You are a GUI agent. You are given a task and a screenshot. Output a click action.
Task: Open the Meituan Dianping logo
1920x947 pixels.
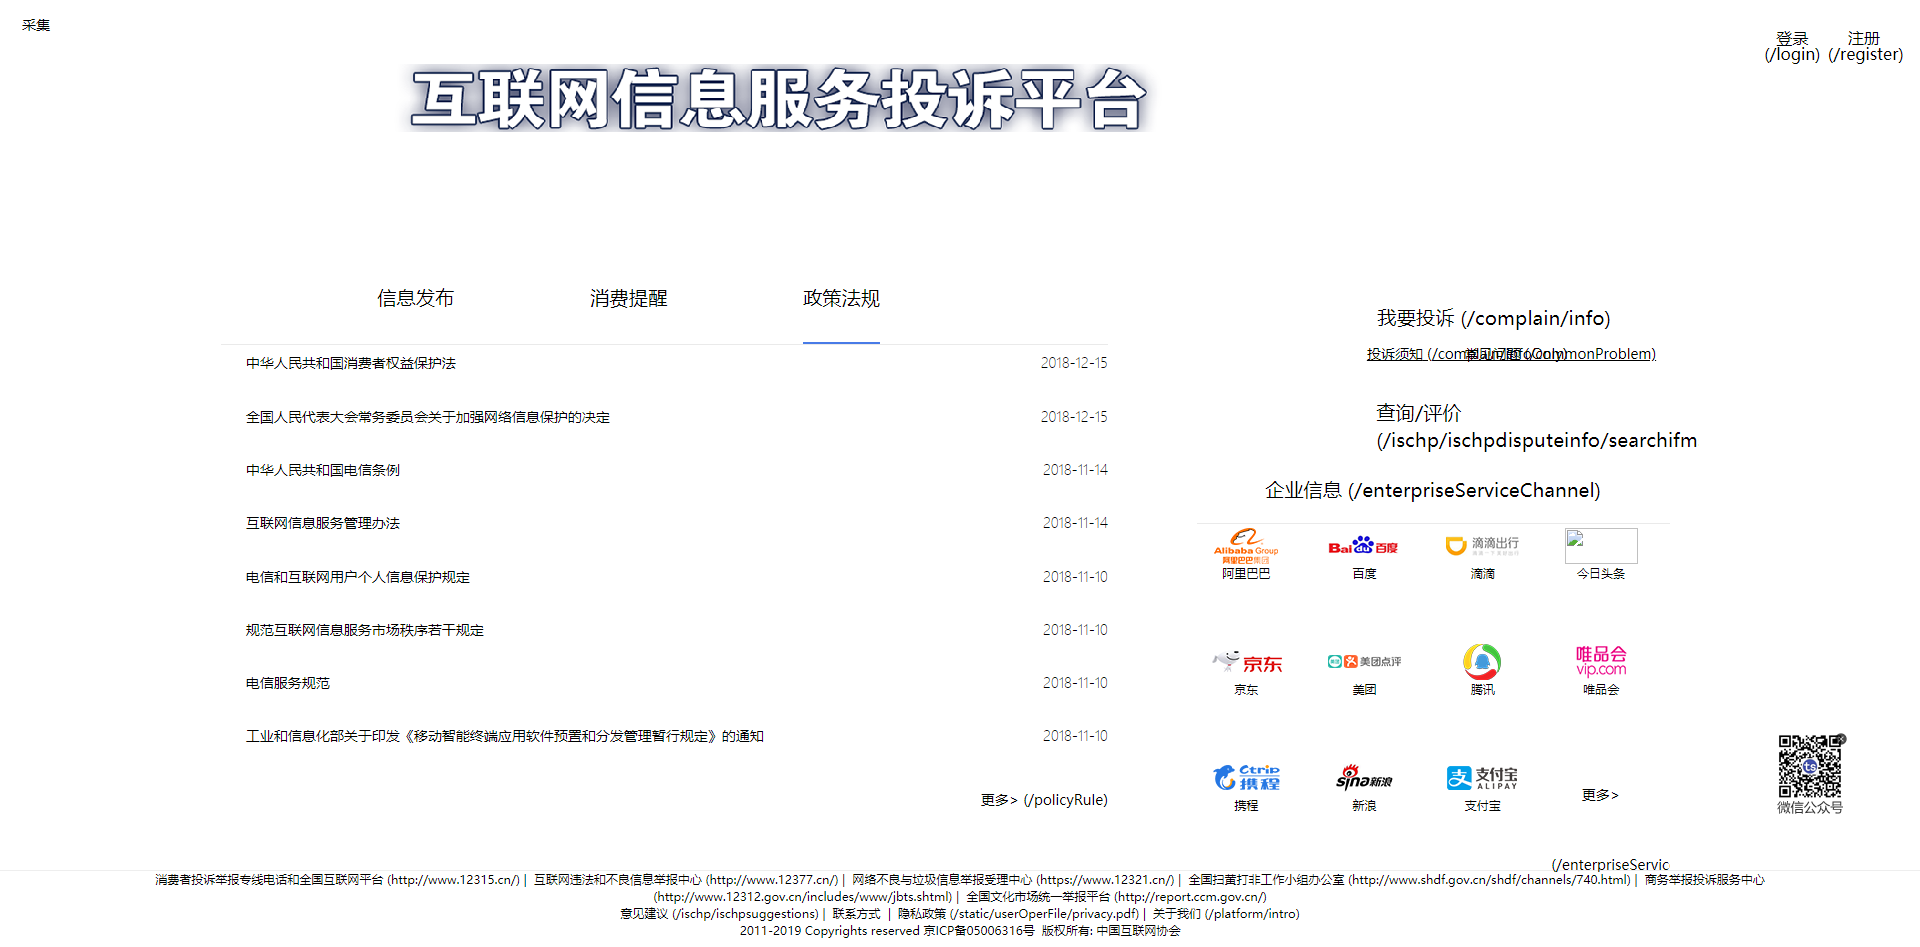1364,662
